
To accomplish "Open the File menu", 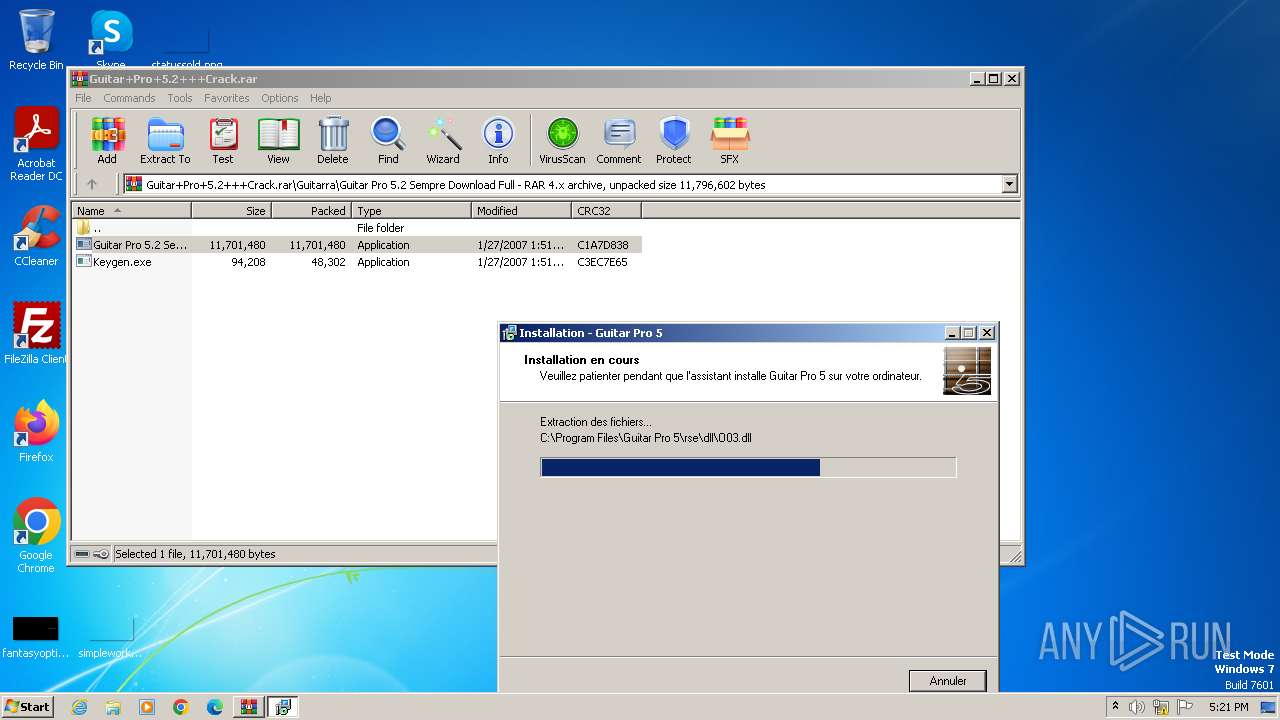I will pyautogui.click(x=83, y=98).
